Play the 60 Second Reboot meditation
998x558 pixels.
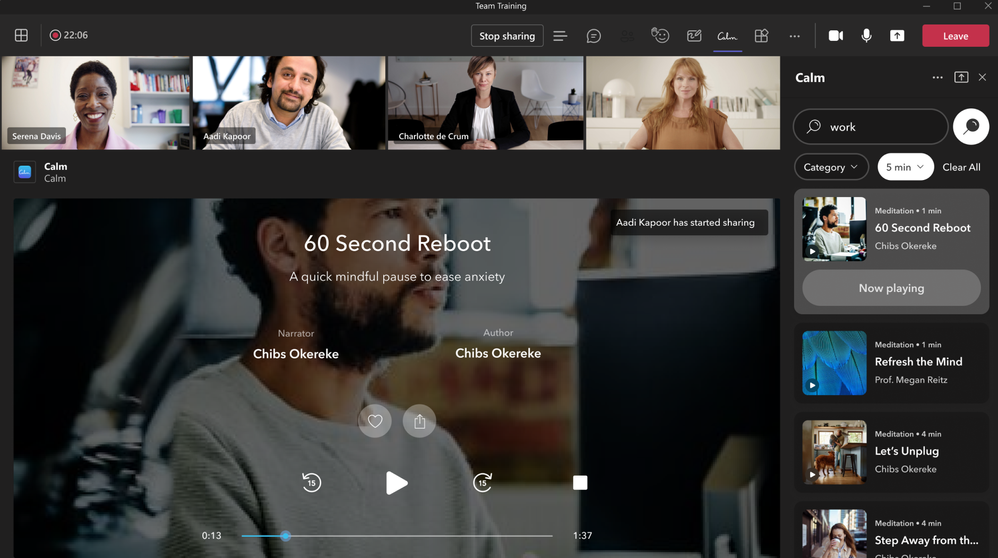point(396,483)
